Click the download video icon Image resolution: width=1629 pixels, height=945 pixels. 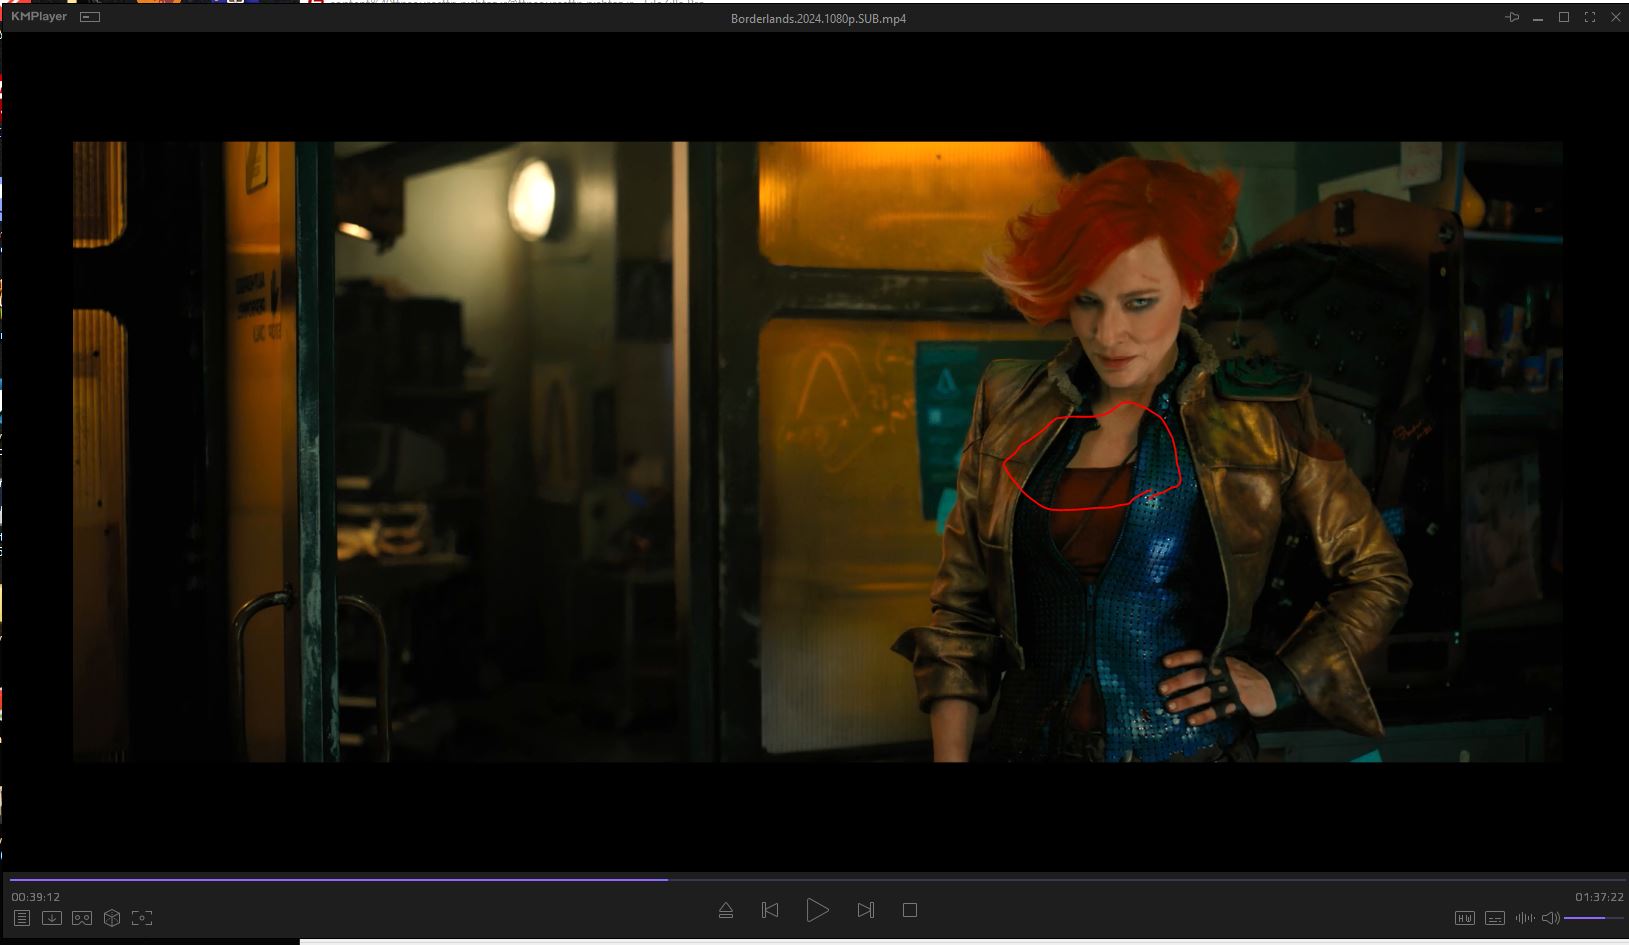click(52, 918)
